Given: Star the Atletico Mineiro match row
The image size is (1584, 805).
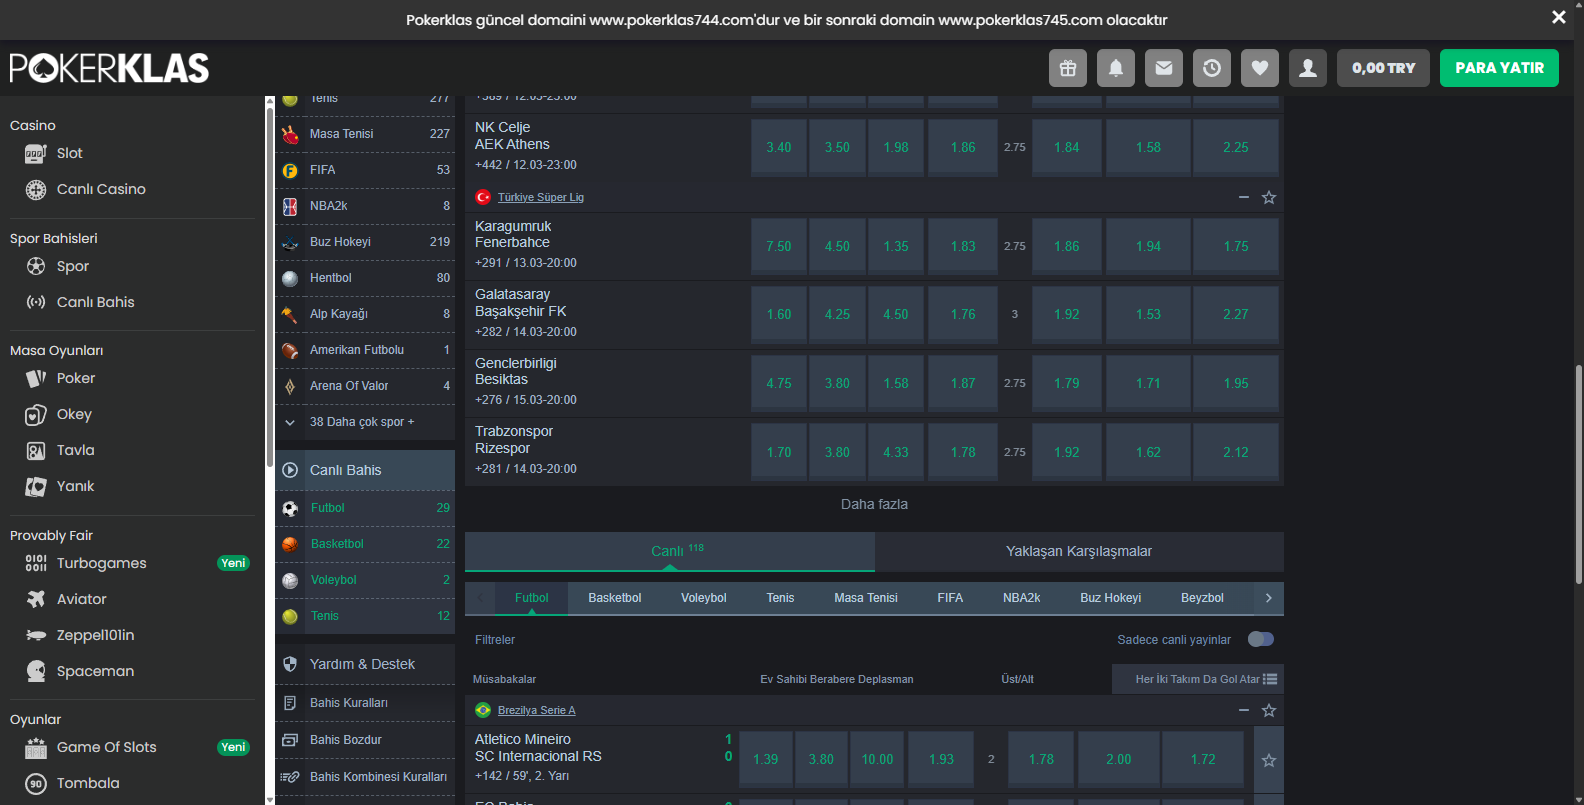Looking at the screenshot, I should (x=1269, y=760).
